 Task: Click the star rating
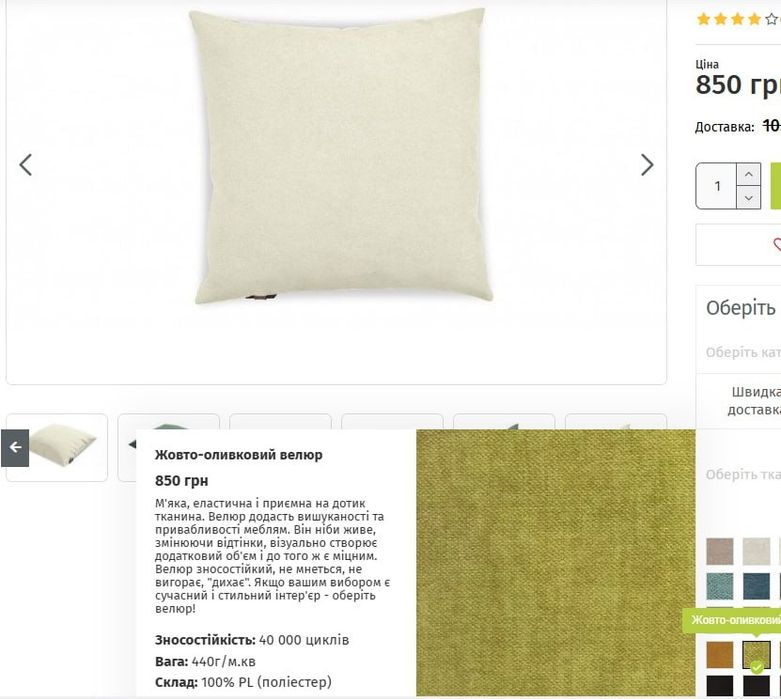(x=738, y=19)
